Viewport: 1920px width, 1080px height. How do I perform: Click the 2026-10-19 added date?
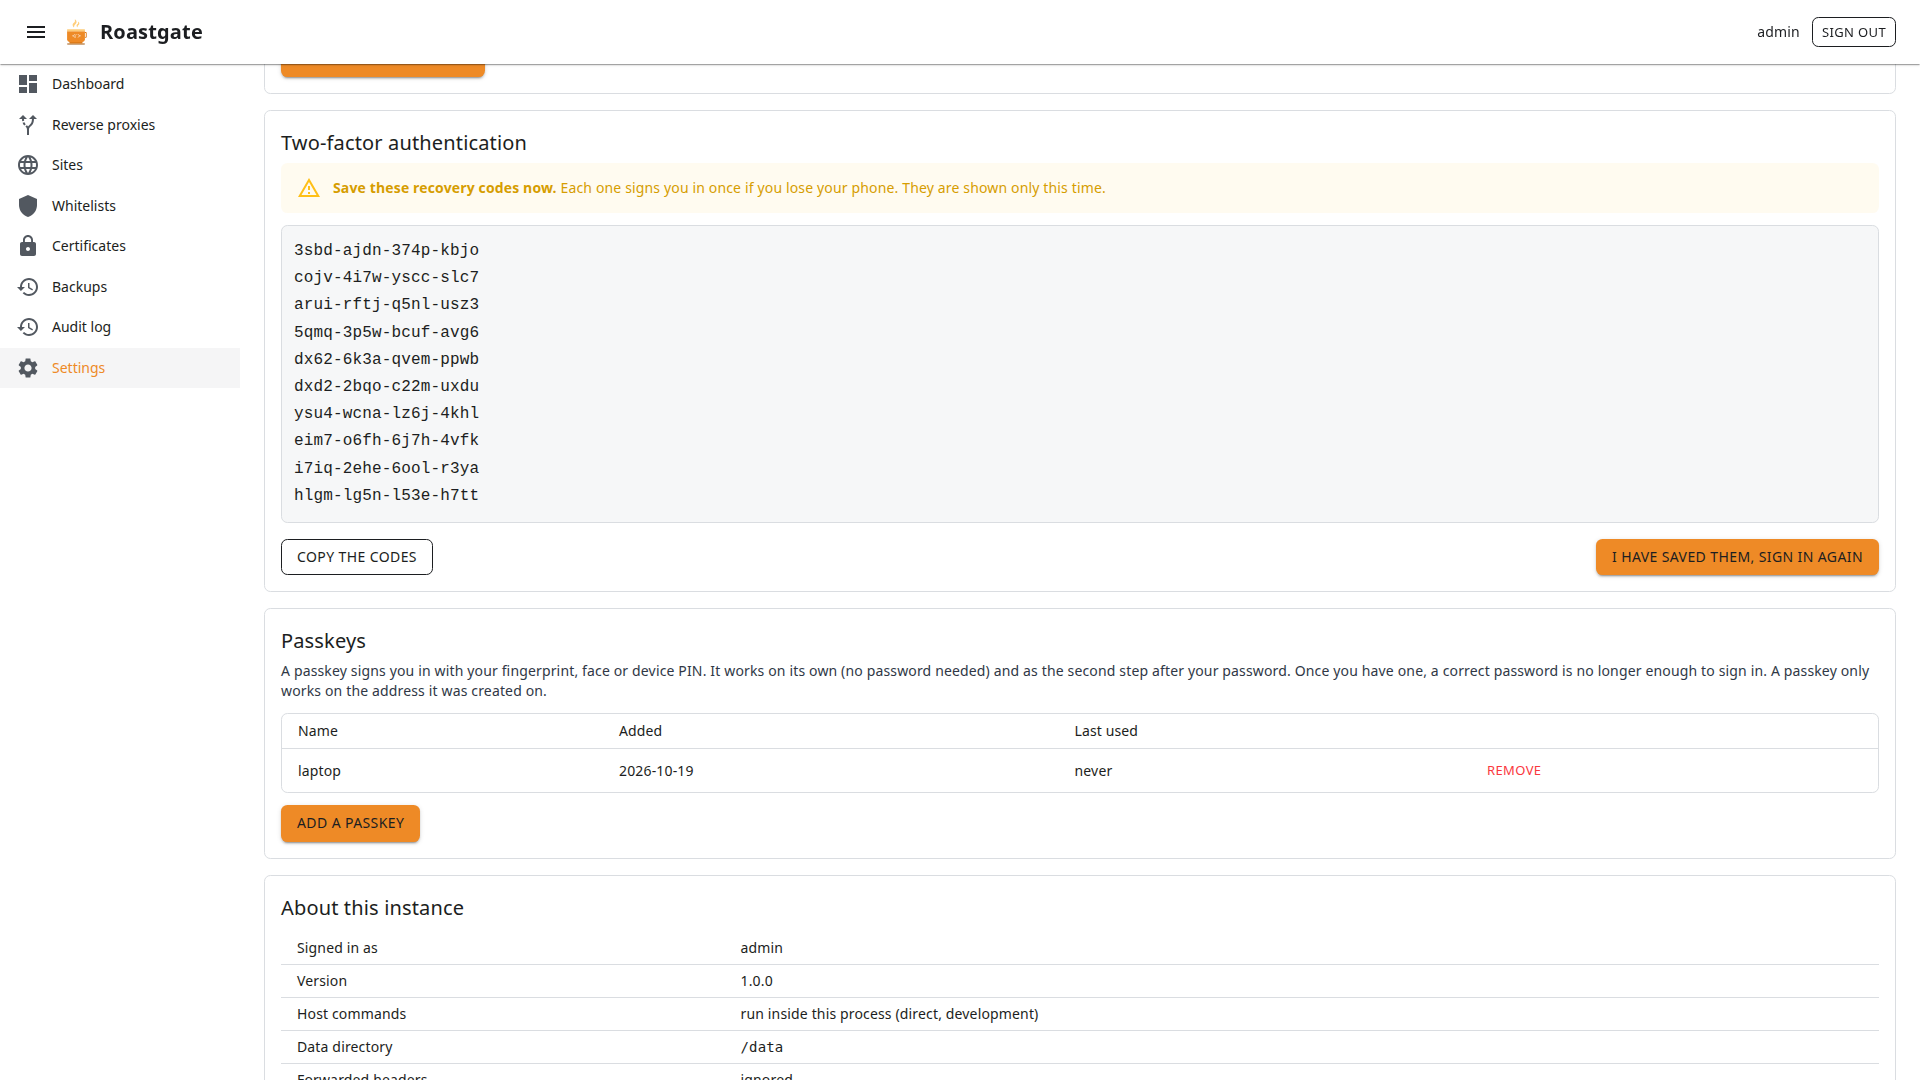point(656,771)
